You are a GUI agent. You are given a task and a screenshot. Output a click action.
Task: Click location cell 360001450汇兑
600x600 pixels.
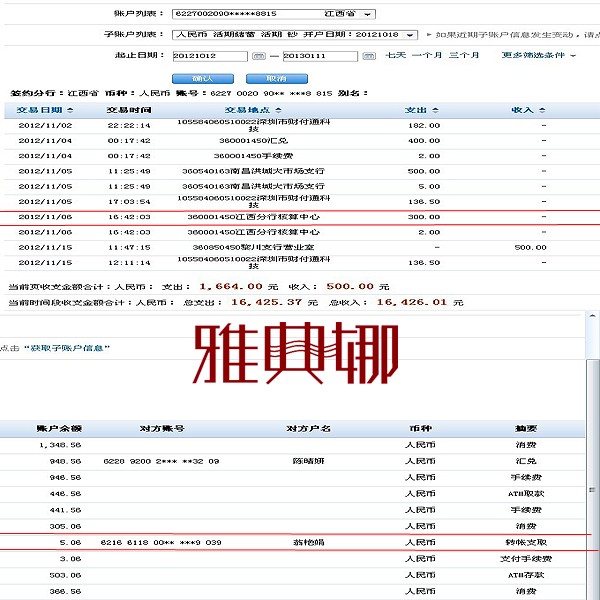[x=253, y=141]
